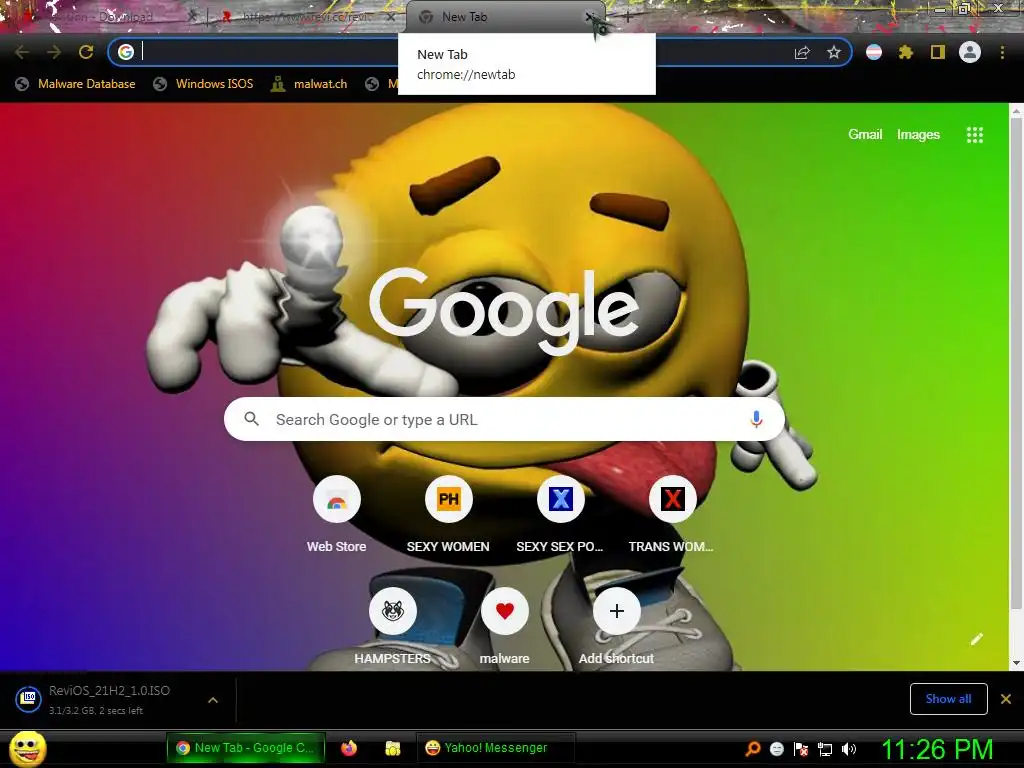Viewport: 1024px width, 768px height.
Task: Go back with the back arrow
Action: (22, 52)
